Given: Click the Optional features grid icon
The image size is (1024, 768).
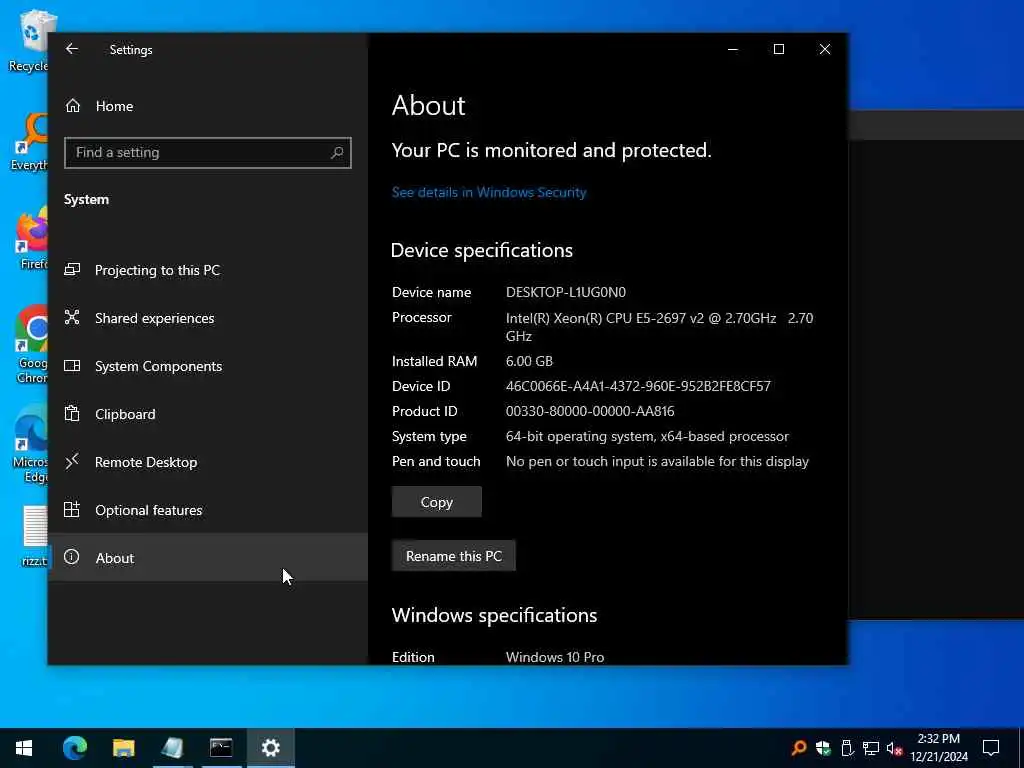Looking at the screenshot, I should 72,509.
